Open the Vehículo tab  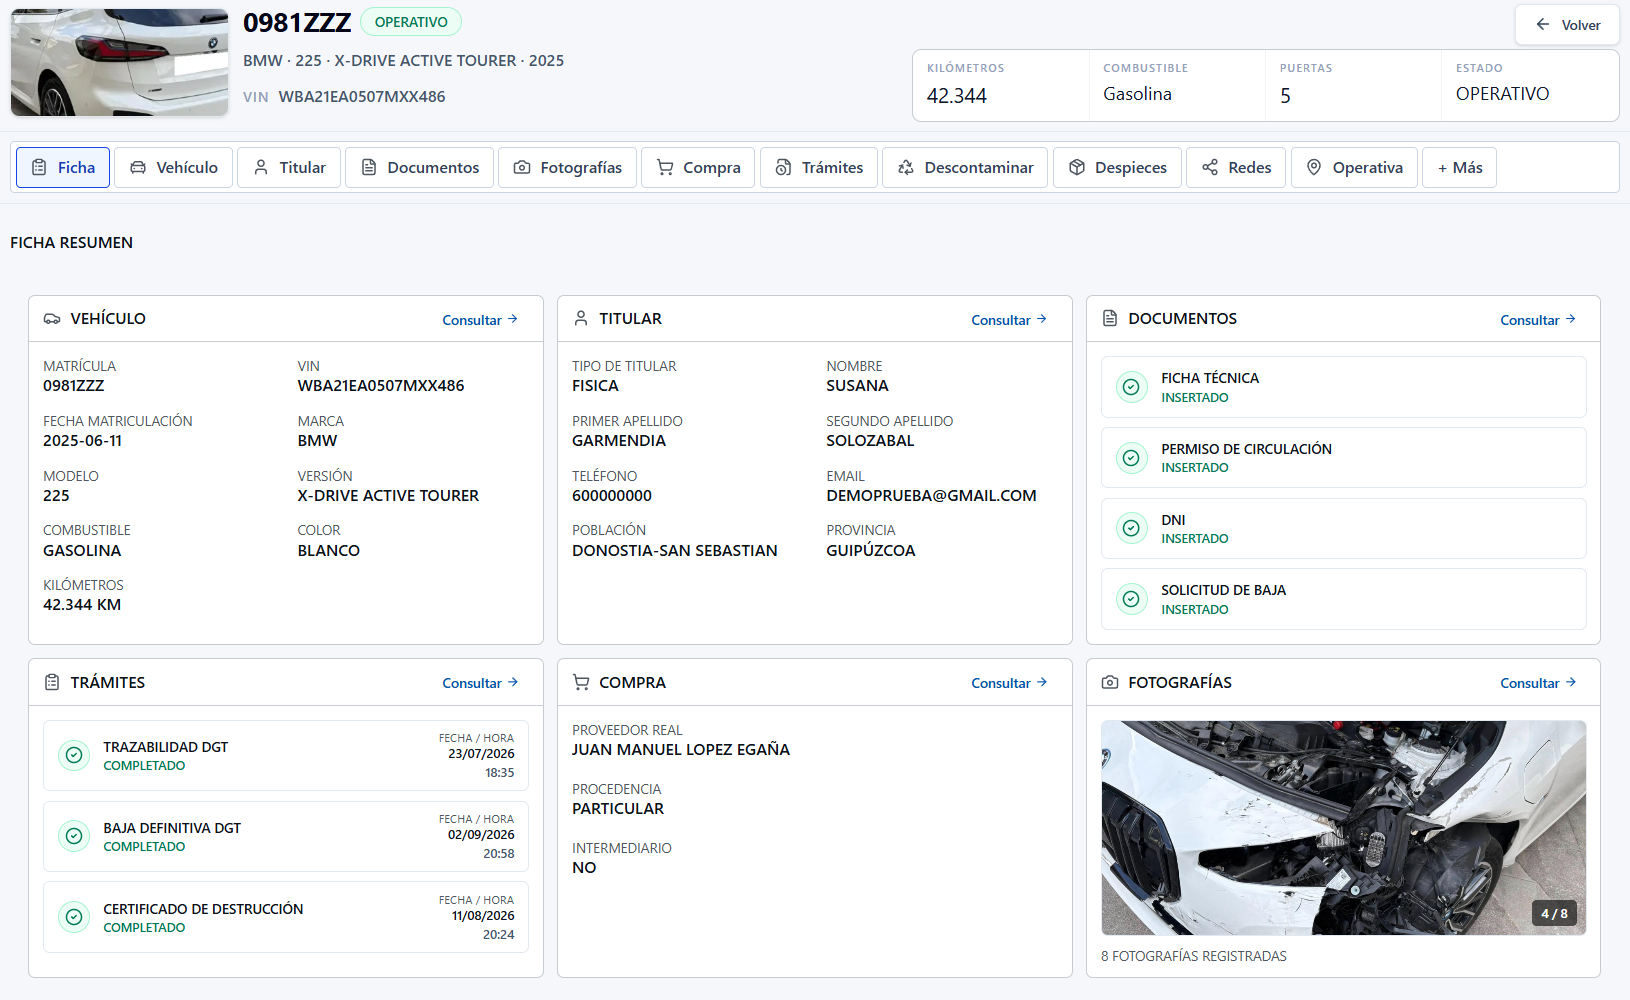(173, 168)
